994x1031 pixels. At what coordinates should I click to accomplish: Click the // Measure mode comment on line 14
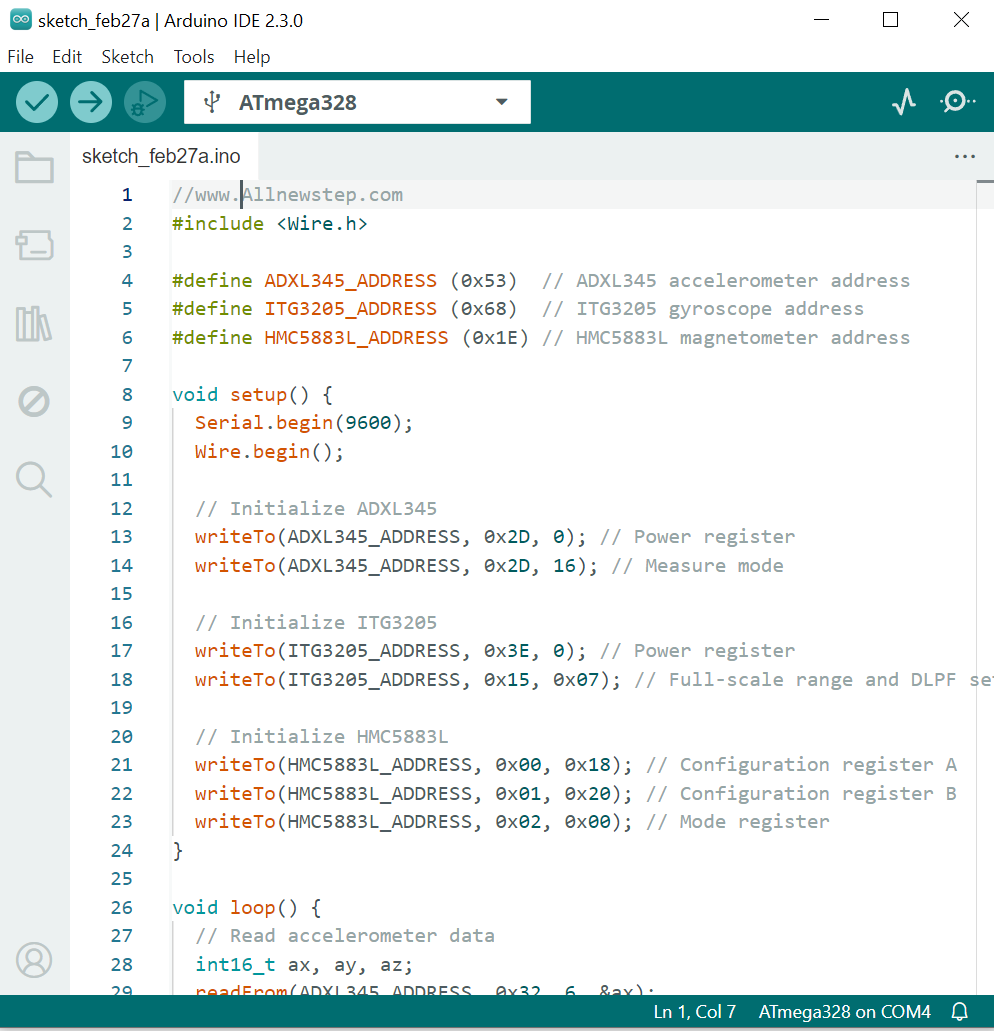[698, 565]
